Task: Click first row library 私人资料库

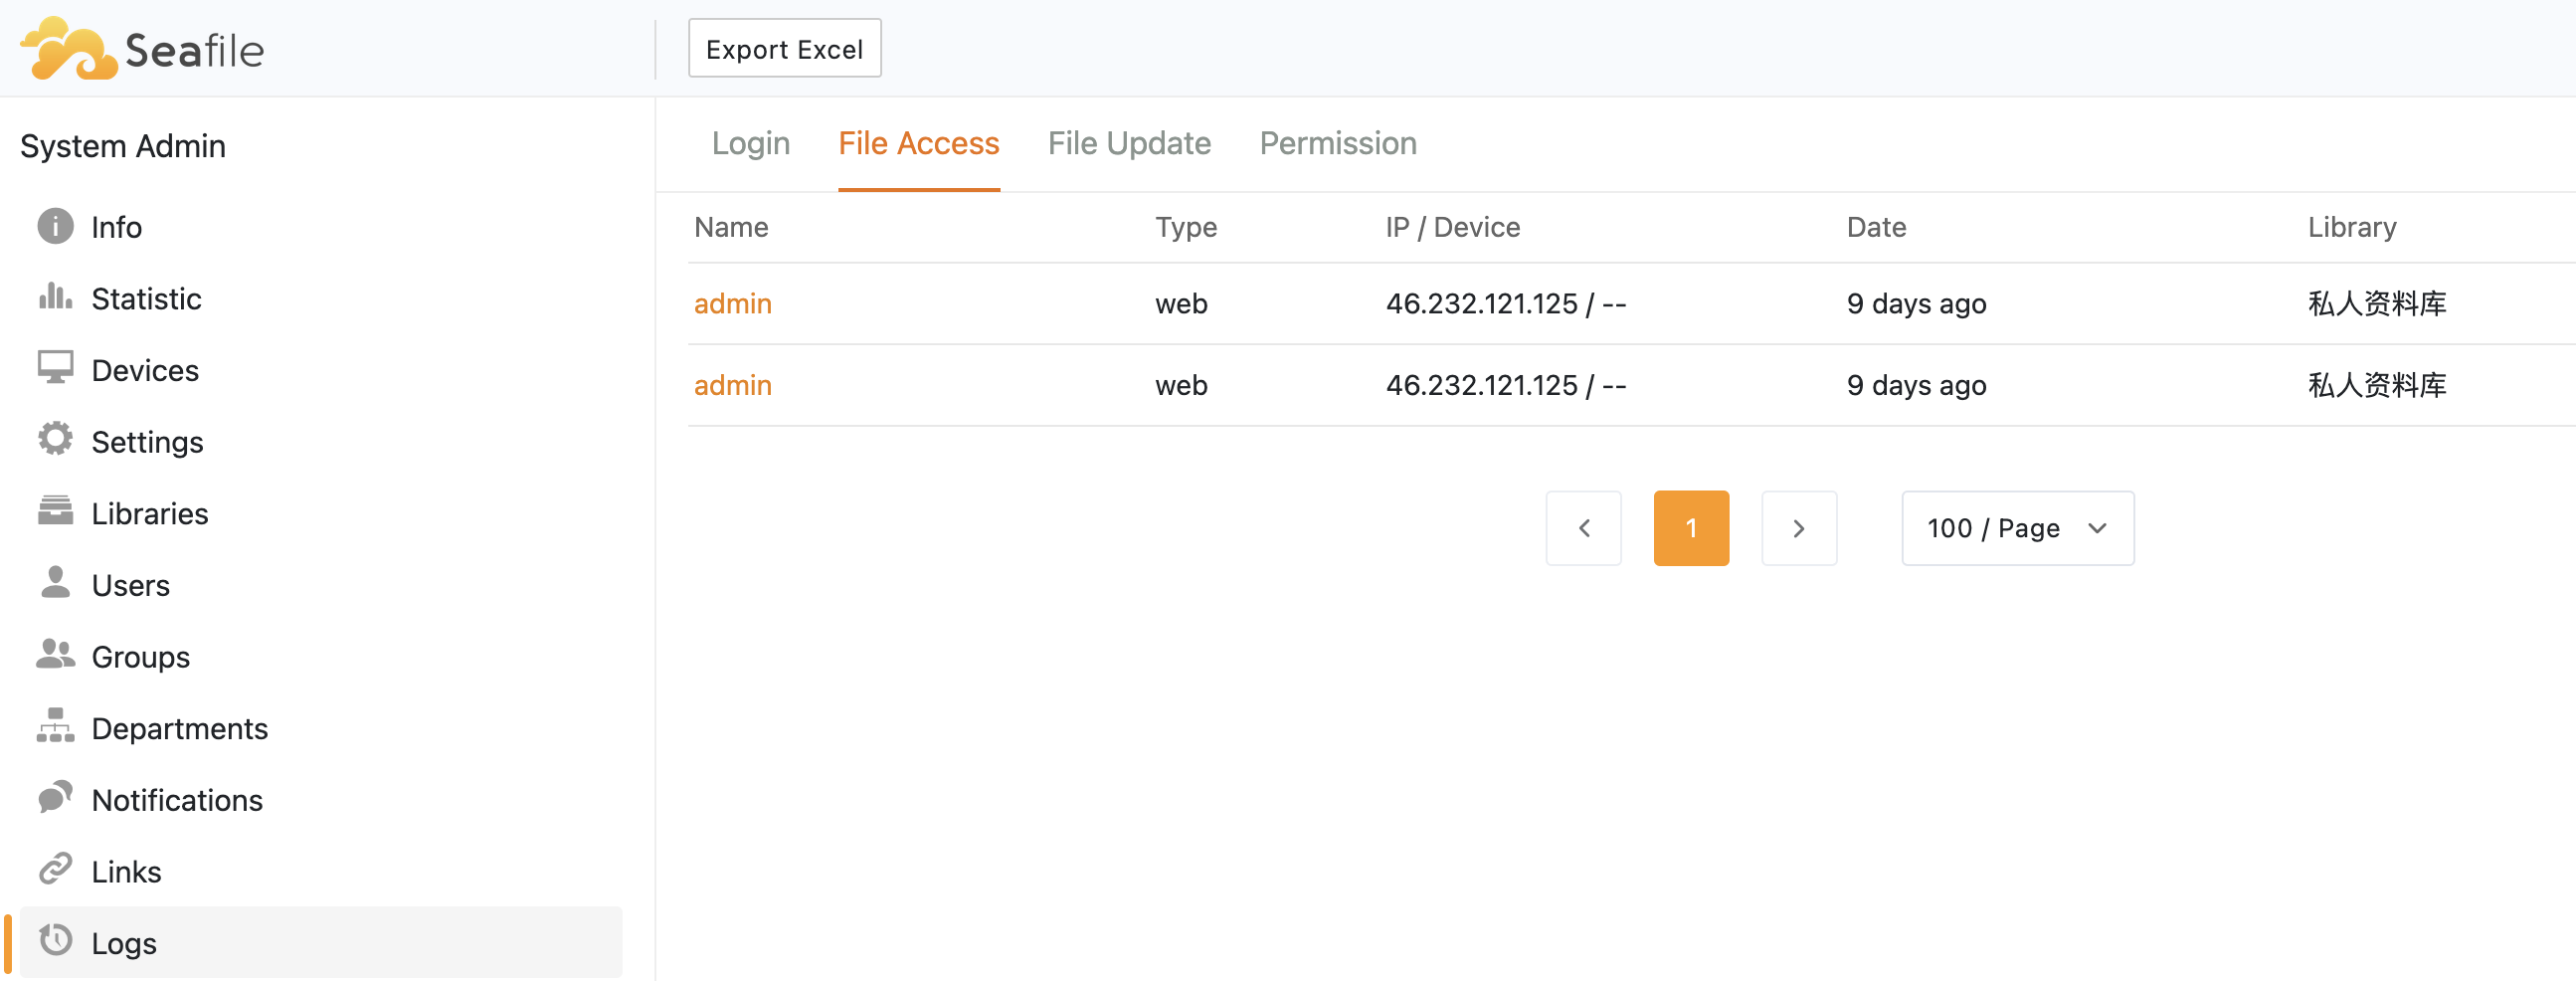Action: pyautogui.click(x=2377, y=303)
